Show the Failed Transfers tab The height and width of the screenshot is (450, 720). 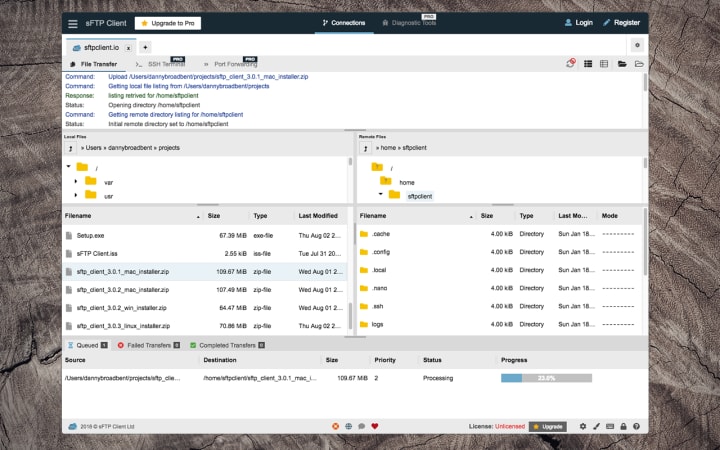[x=148, y=345]
